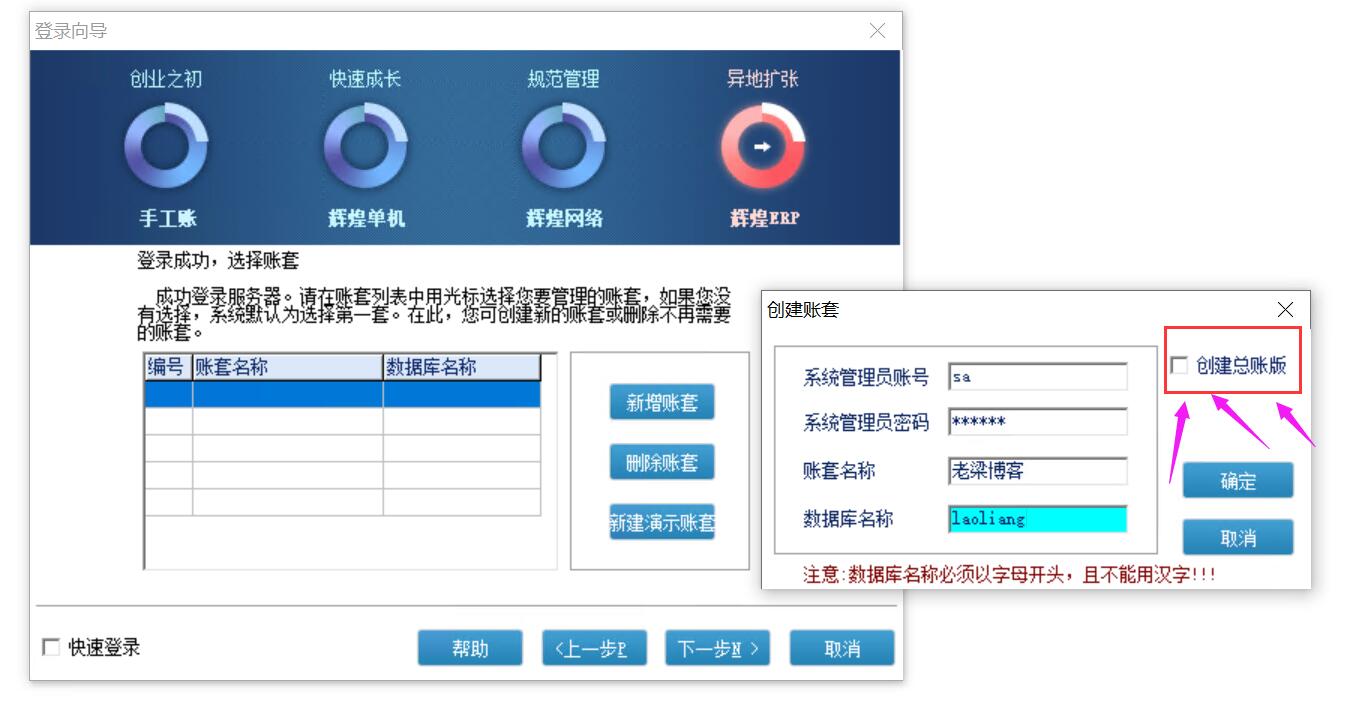This screenshot has width=1356, height=705.
Task: Select the 辉煌单机 ring icon
Action: click(x=365, y=148)
